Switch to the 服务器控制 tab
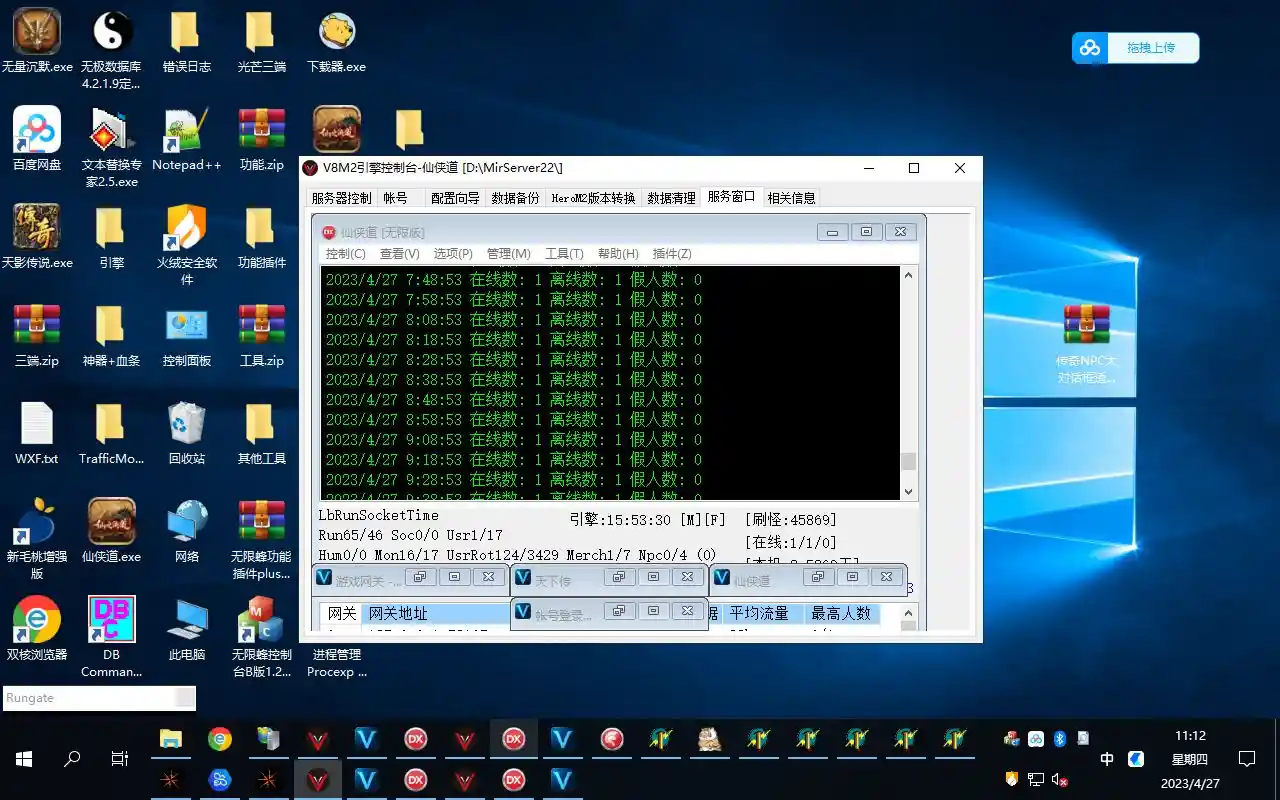Image resolution: width=1280 pixels, height=800 pixels. pos(341,198)
